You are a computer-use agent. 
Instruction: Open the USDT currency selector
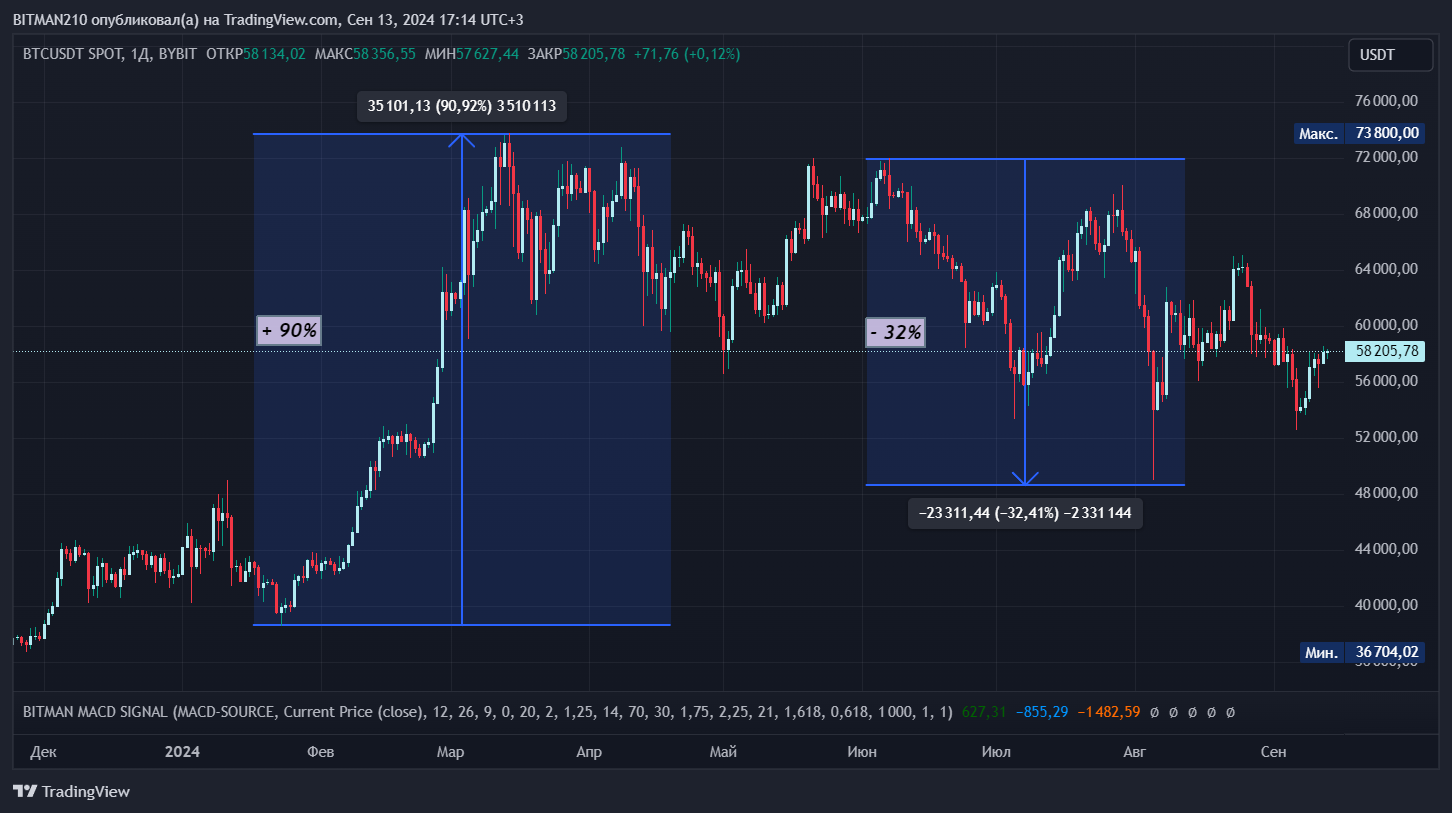[1390, 55]
